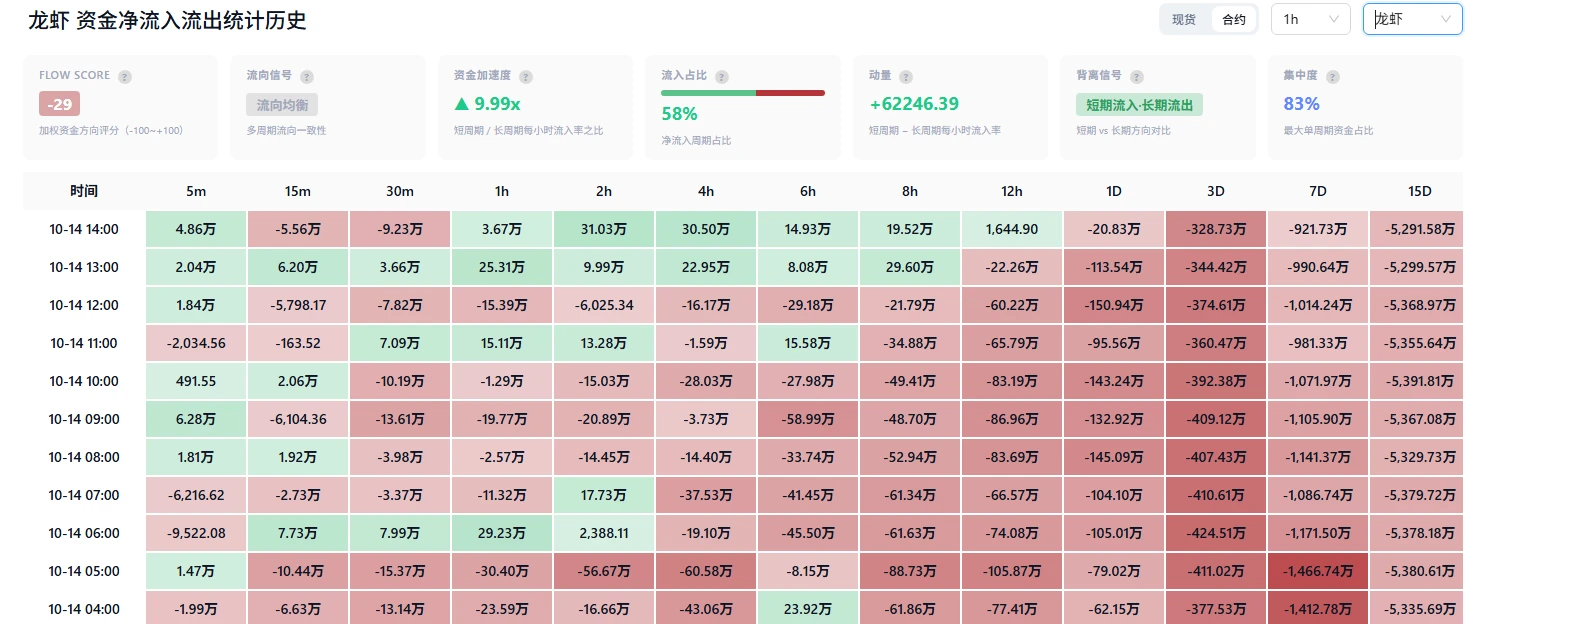1571x624 pixels.
Task: Click the -1,466.74万 dark red cell
Action: (x=1318, y=571)
